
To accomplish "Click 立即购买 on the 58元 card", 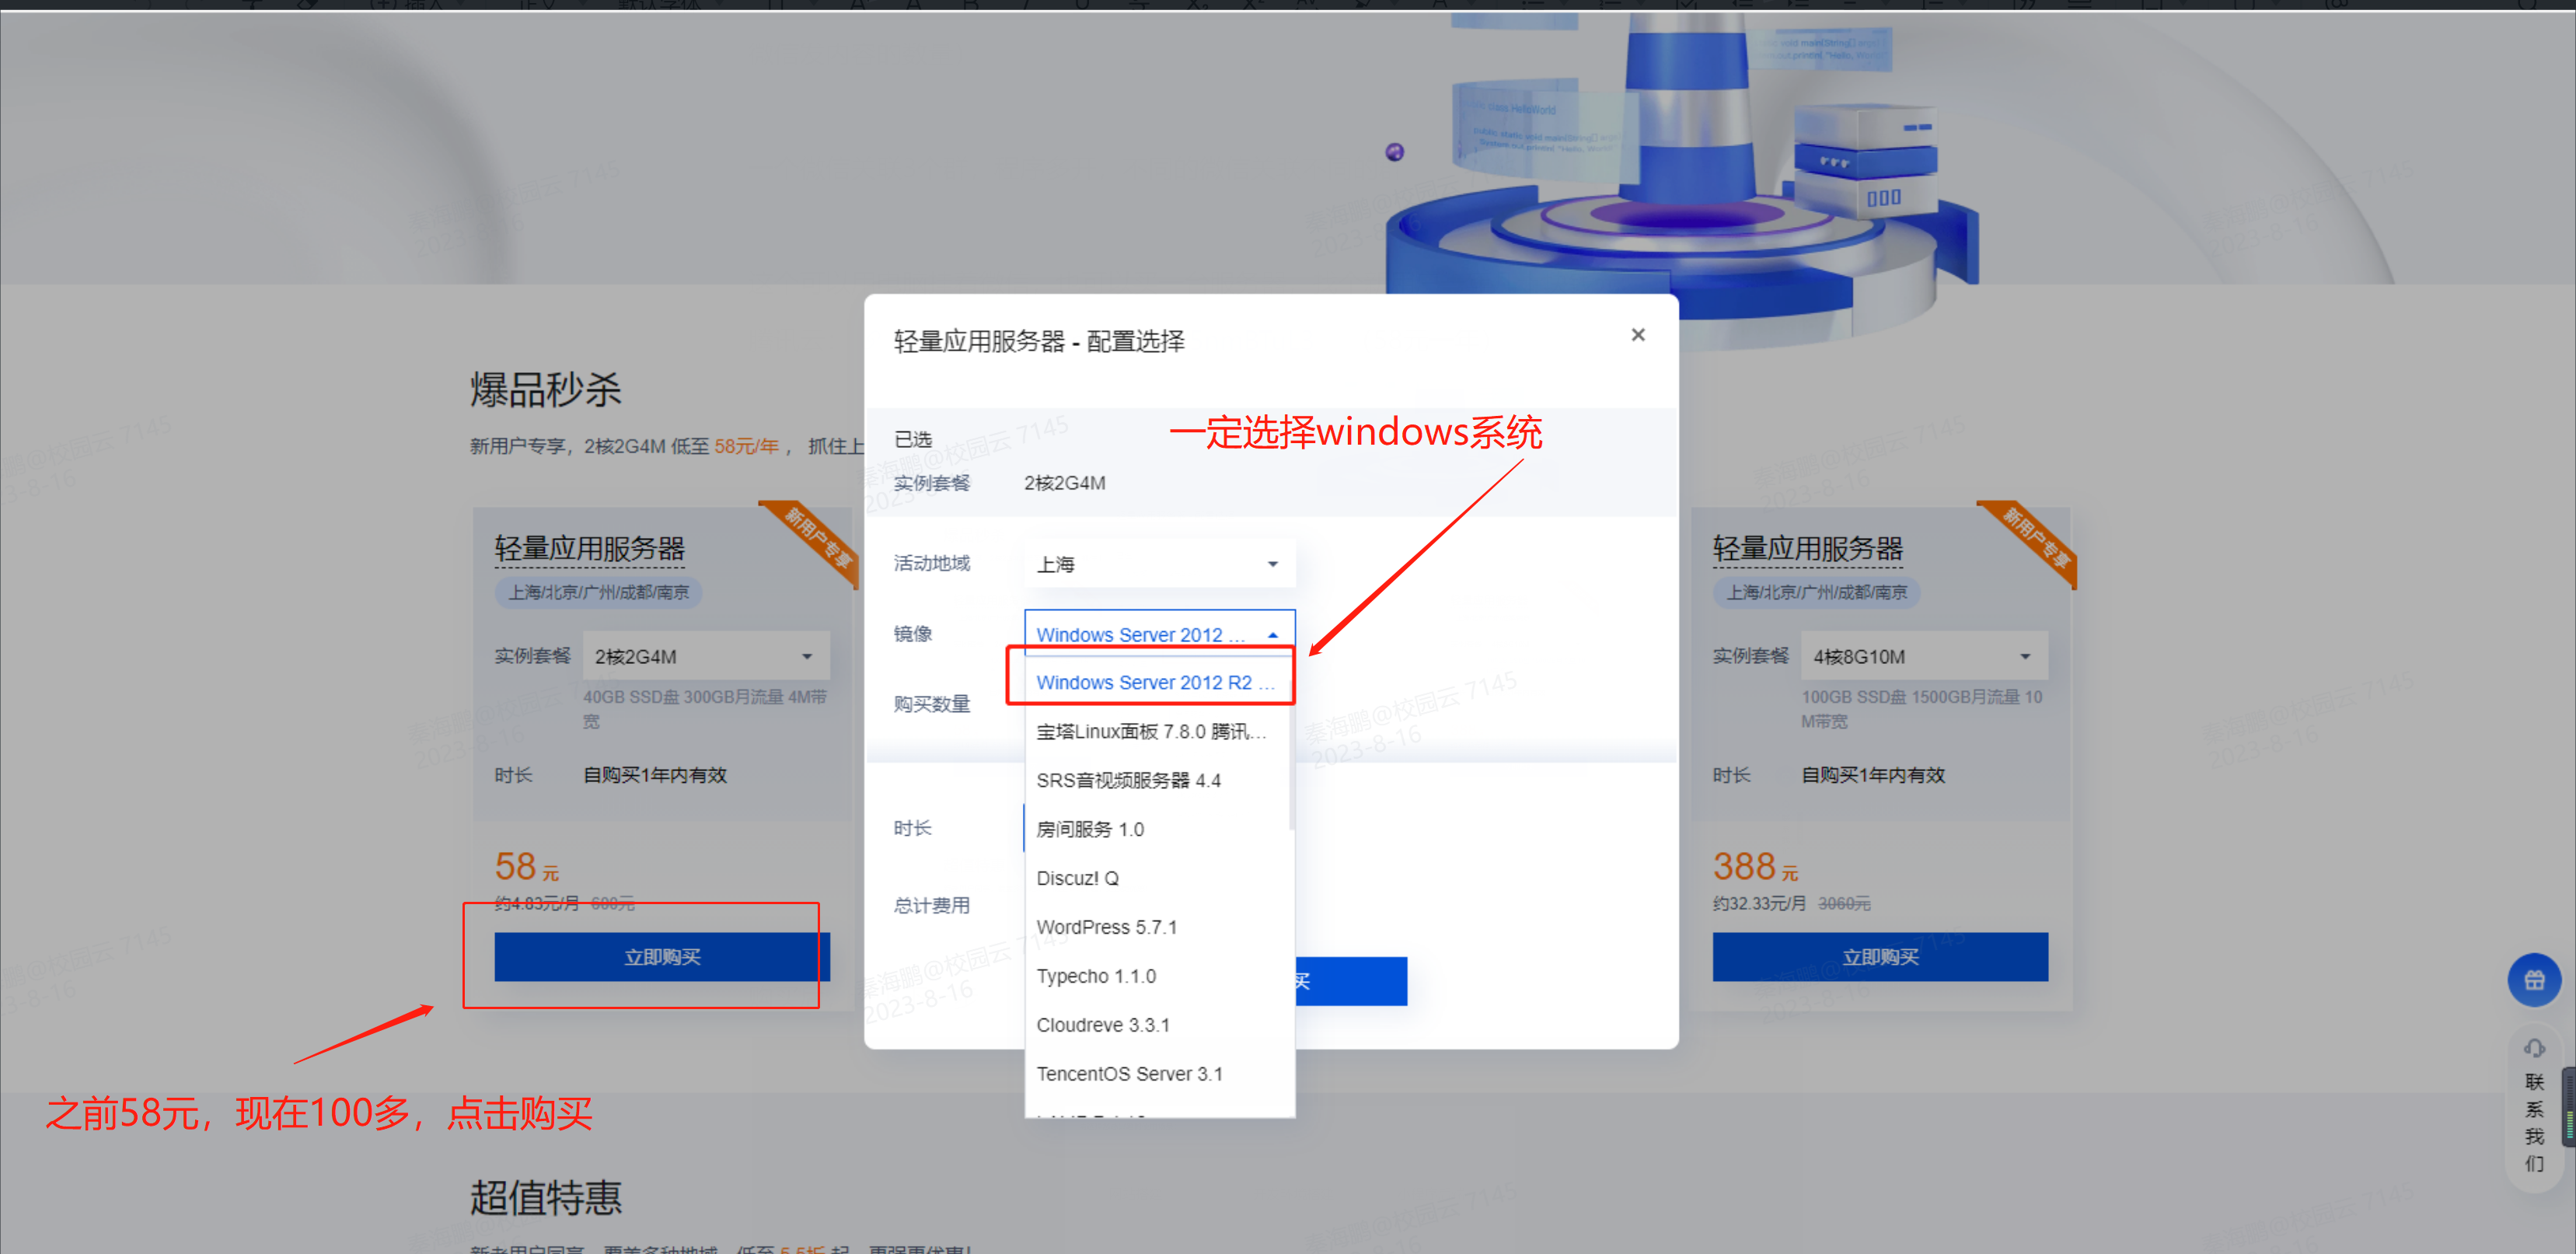I will [x=662, y=957].
